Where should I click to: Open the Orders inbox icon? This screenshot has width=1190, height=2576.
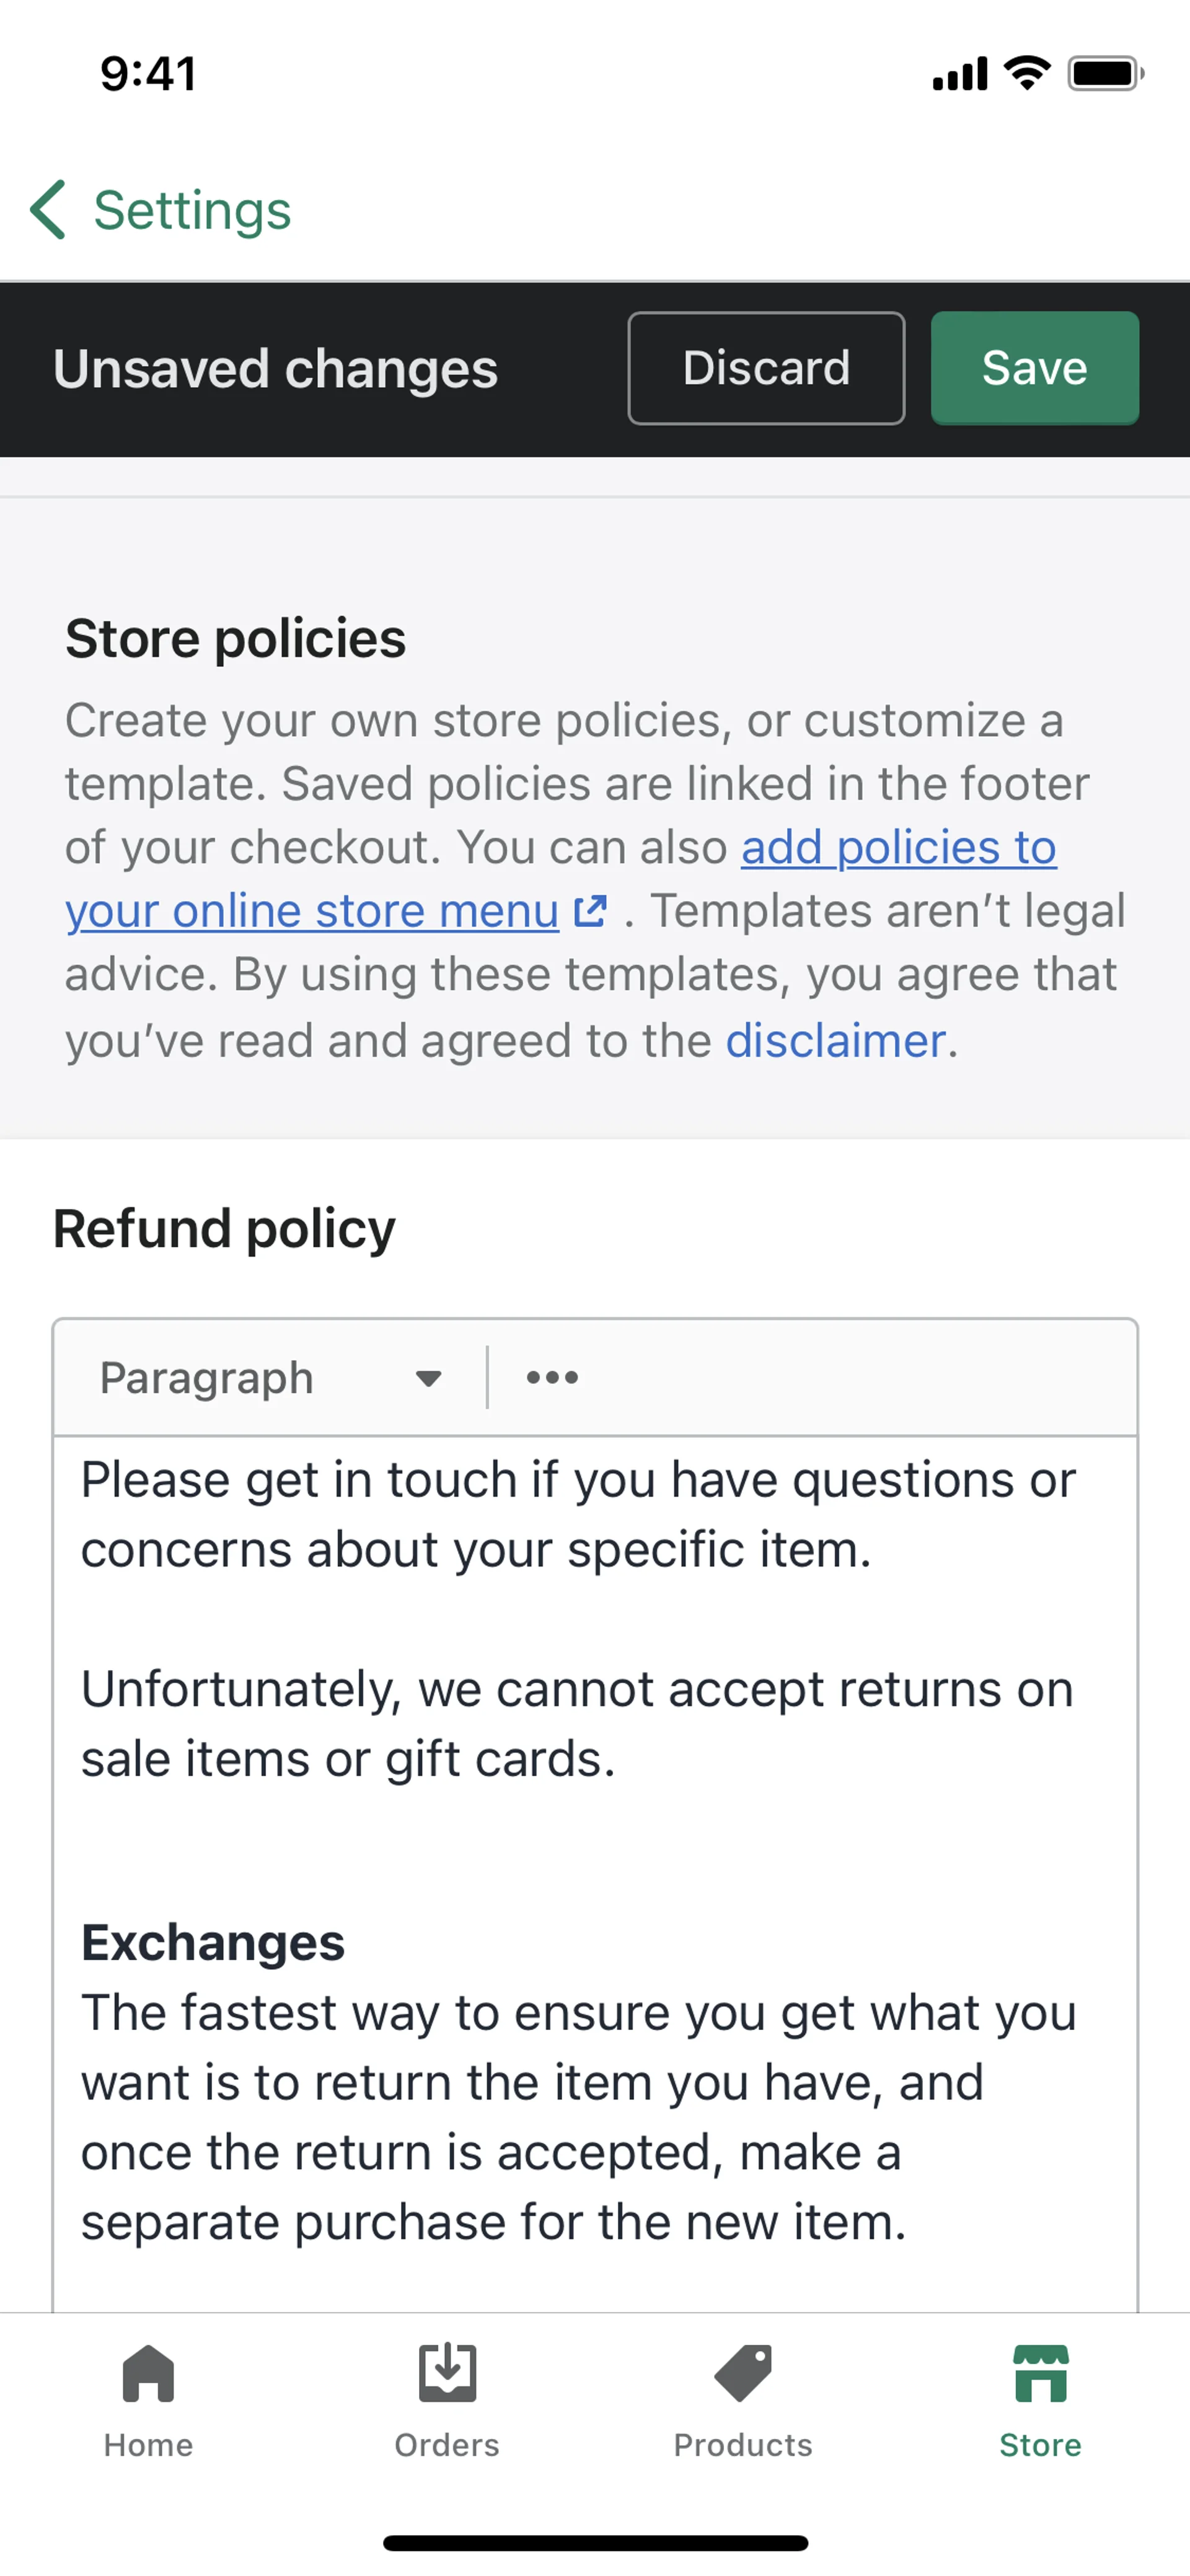click(447, 2372)
